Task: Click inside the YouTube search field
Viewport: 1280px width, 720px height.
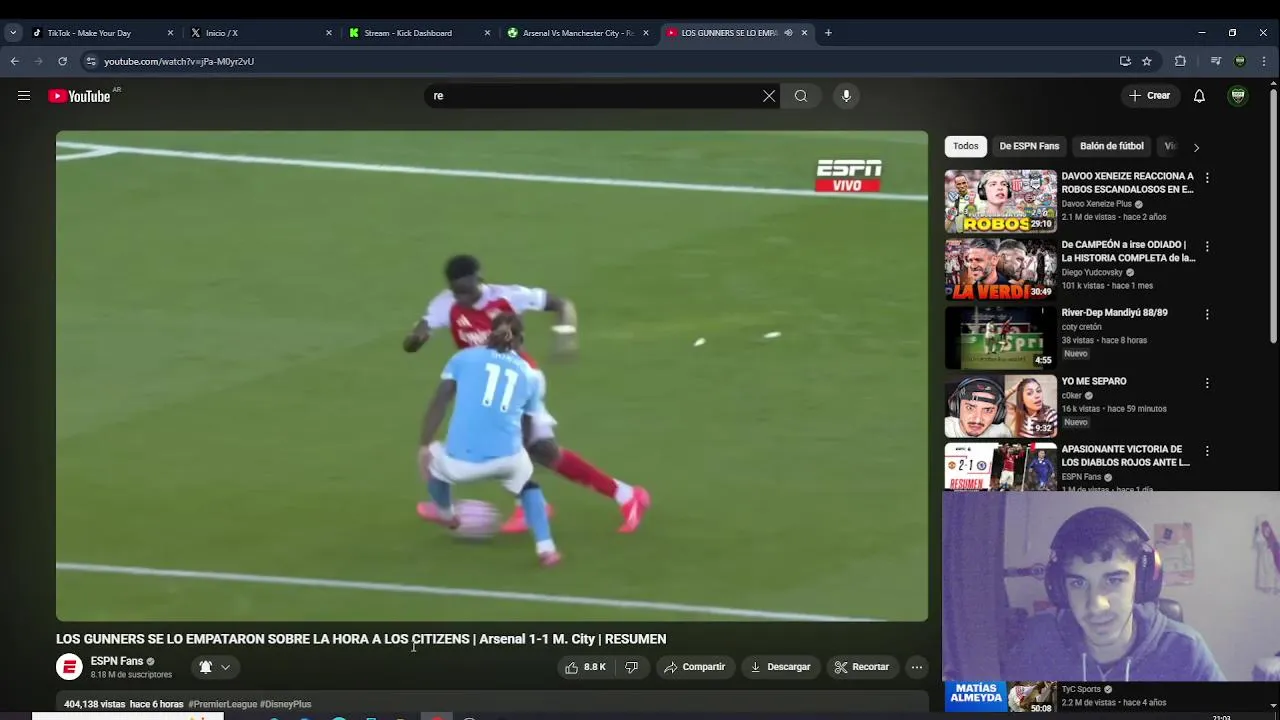Action: pos(595,96)
